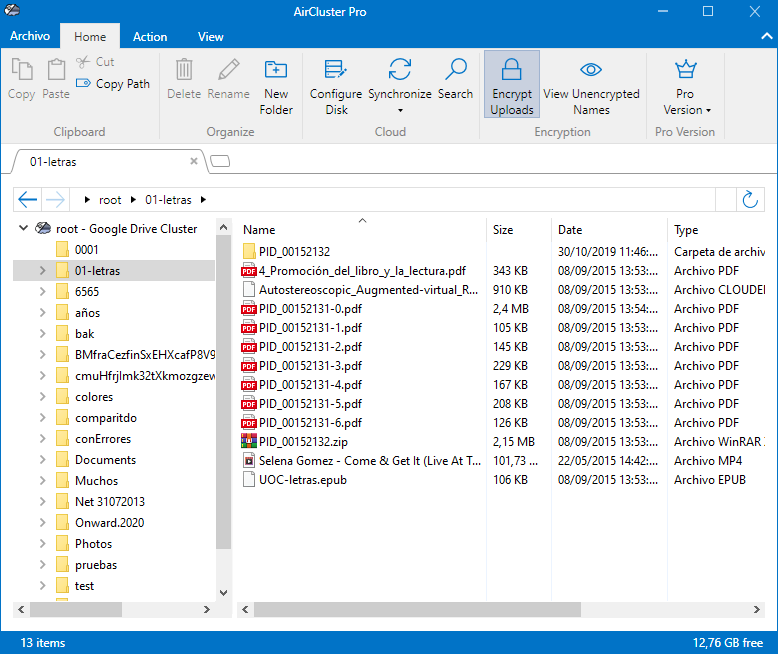Screen dimensions: 778x654
Task: Open the Archivo menu
Action: (x=30, y=36)
